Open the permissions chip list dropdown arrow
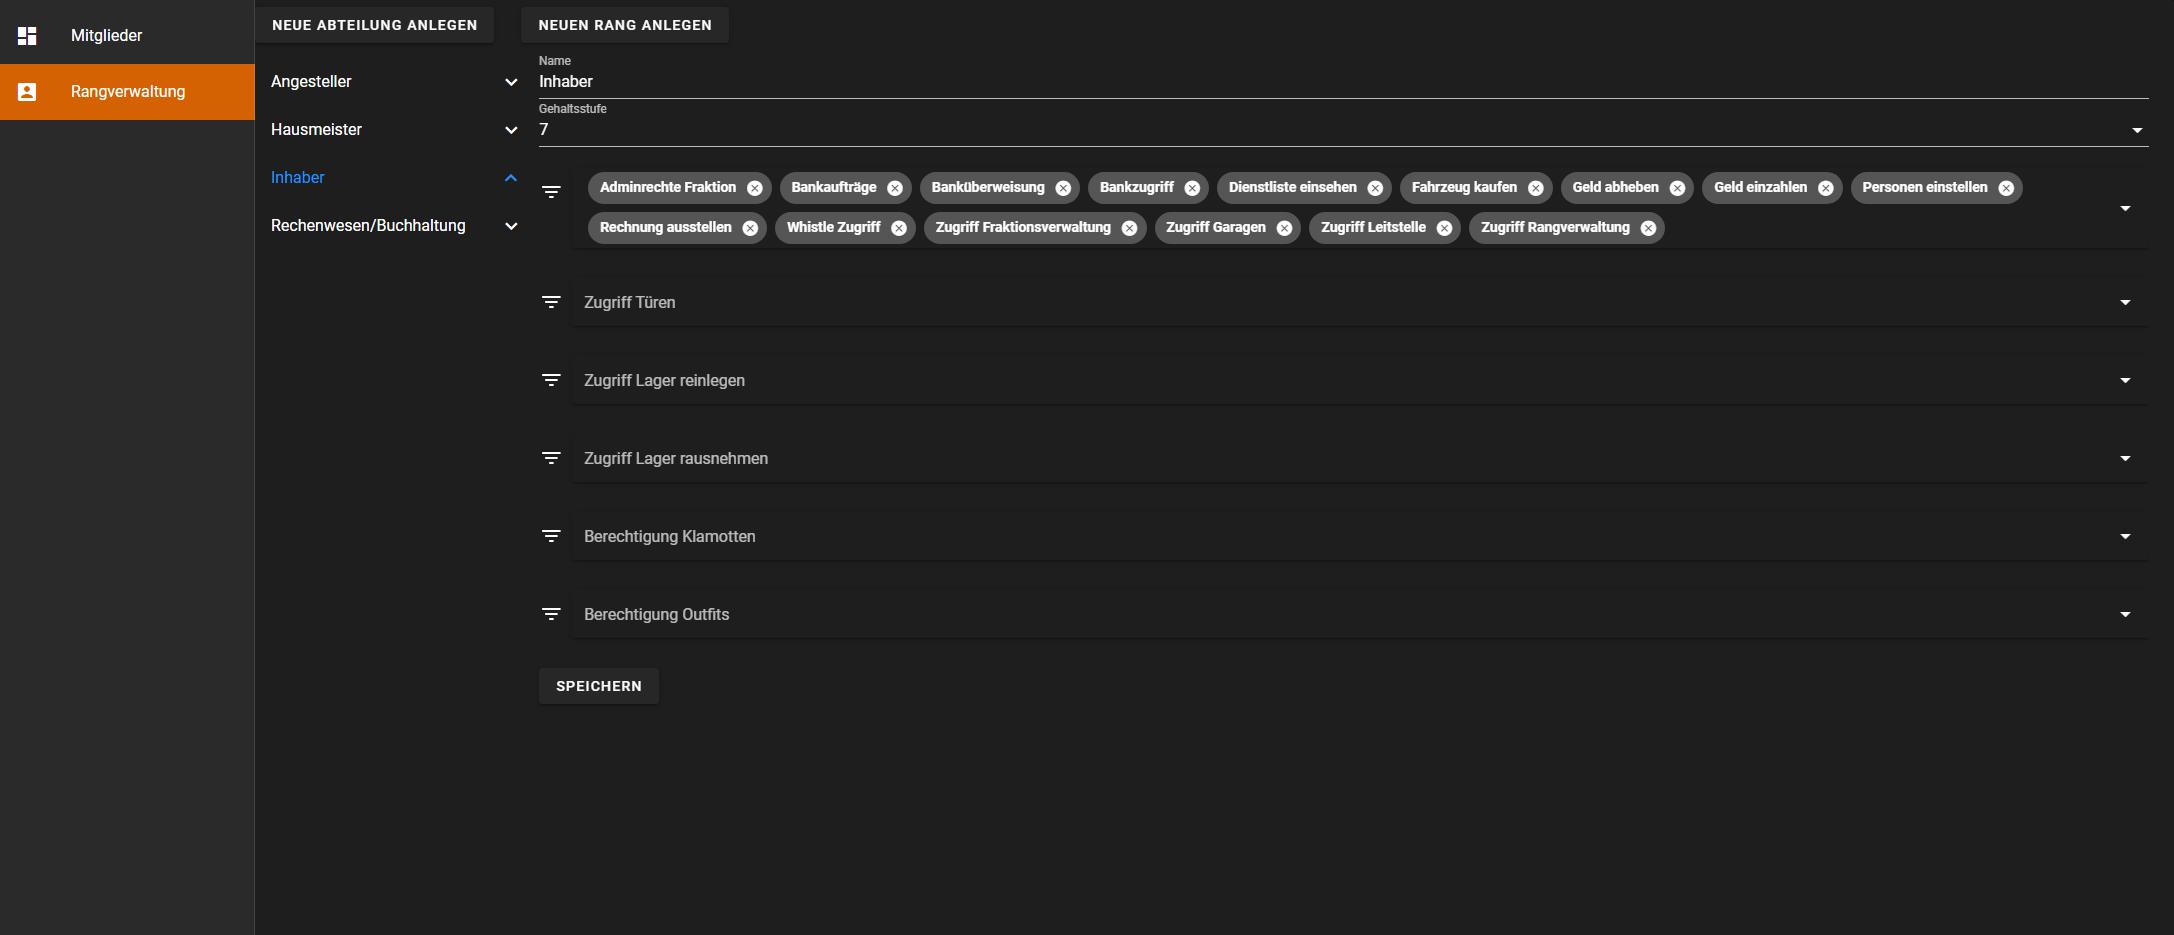Screen dimensions: 2174x935 click(2125, 208)
